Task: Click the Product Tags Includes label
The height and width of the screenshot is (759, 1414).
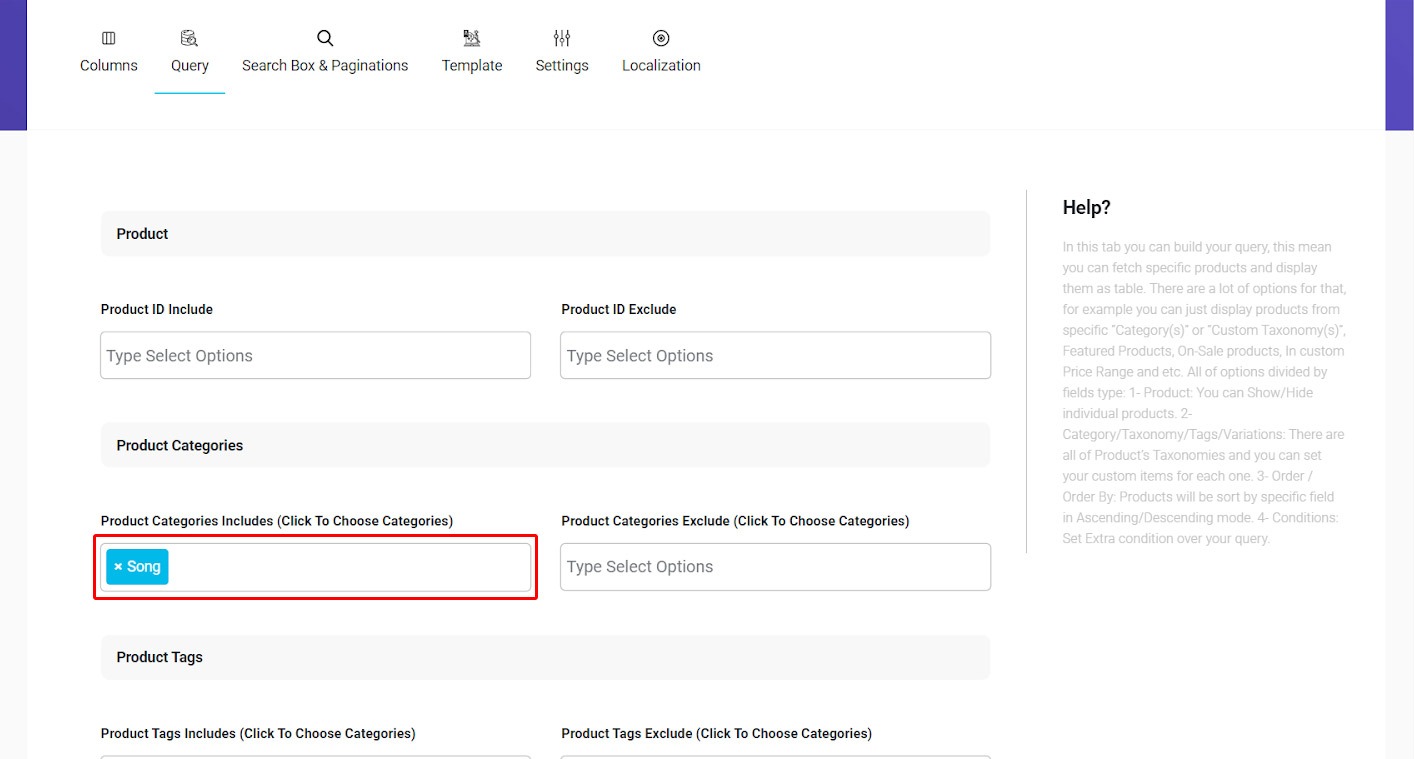Action: [258, 733]
